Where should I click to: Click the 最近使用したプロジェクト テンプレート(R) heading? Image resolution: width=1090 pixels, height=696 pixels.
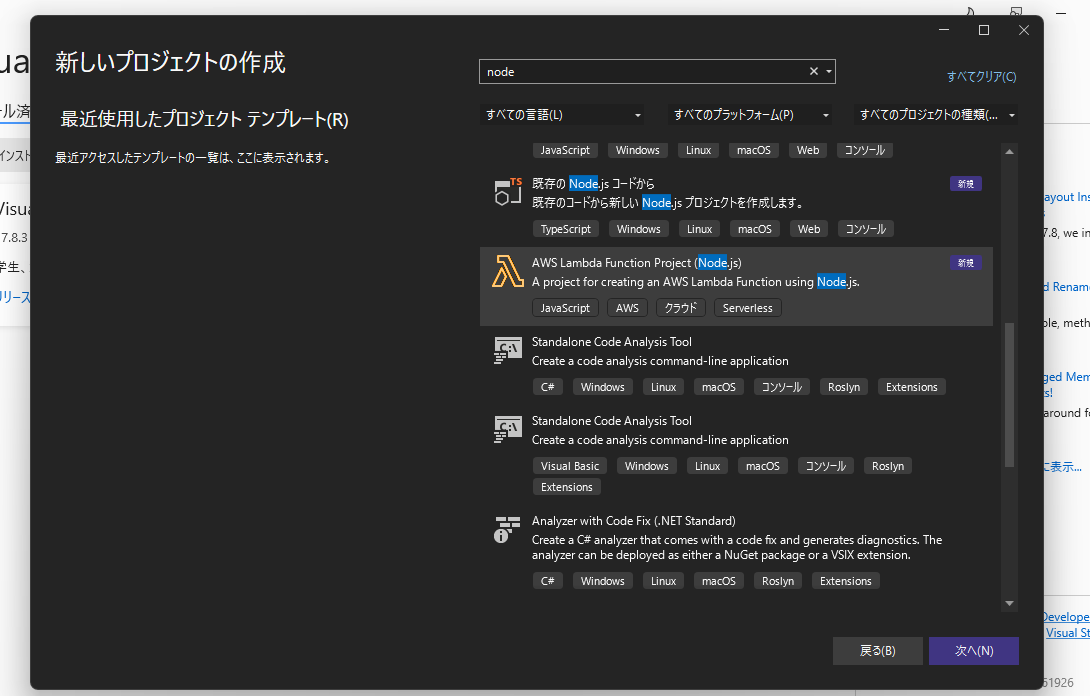204,119
